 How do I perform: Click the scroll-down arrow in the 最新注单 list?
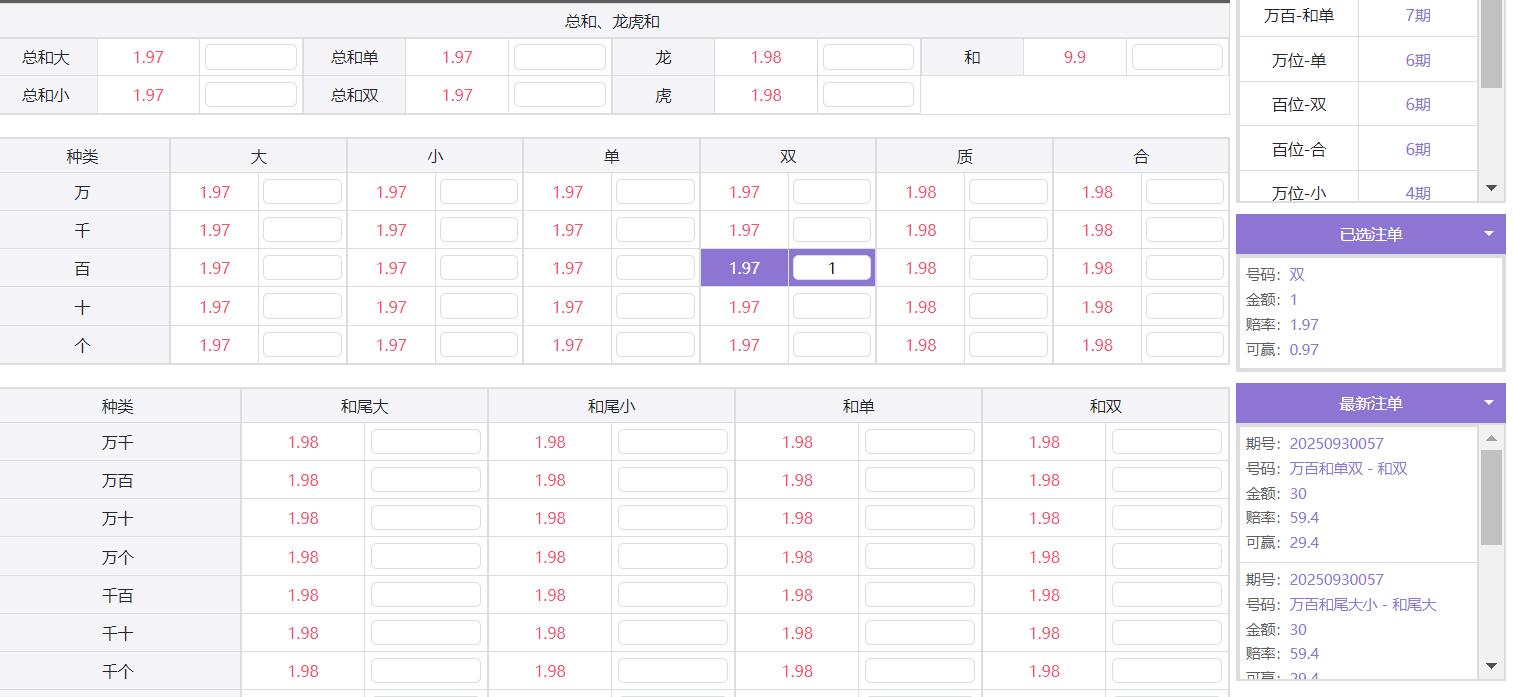(1491, 666)
